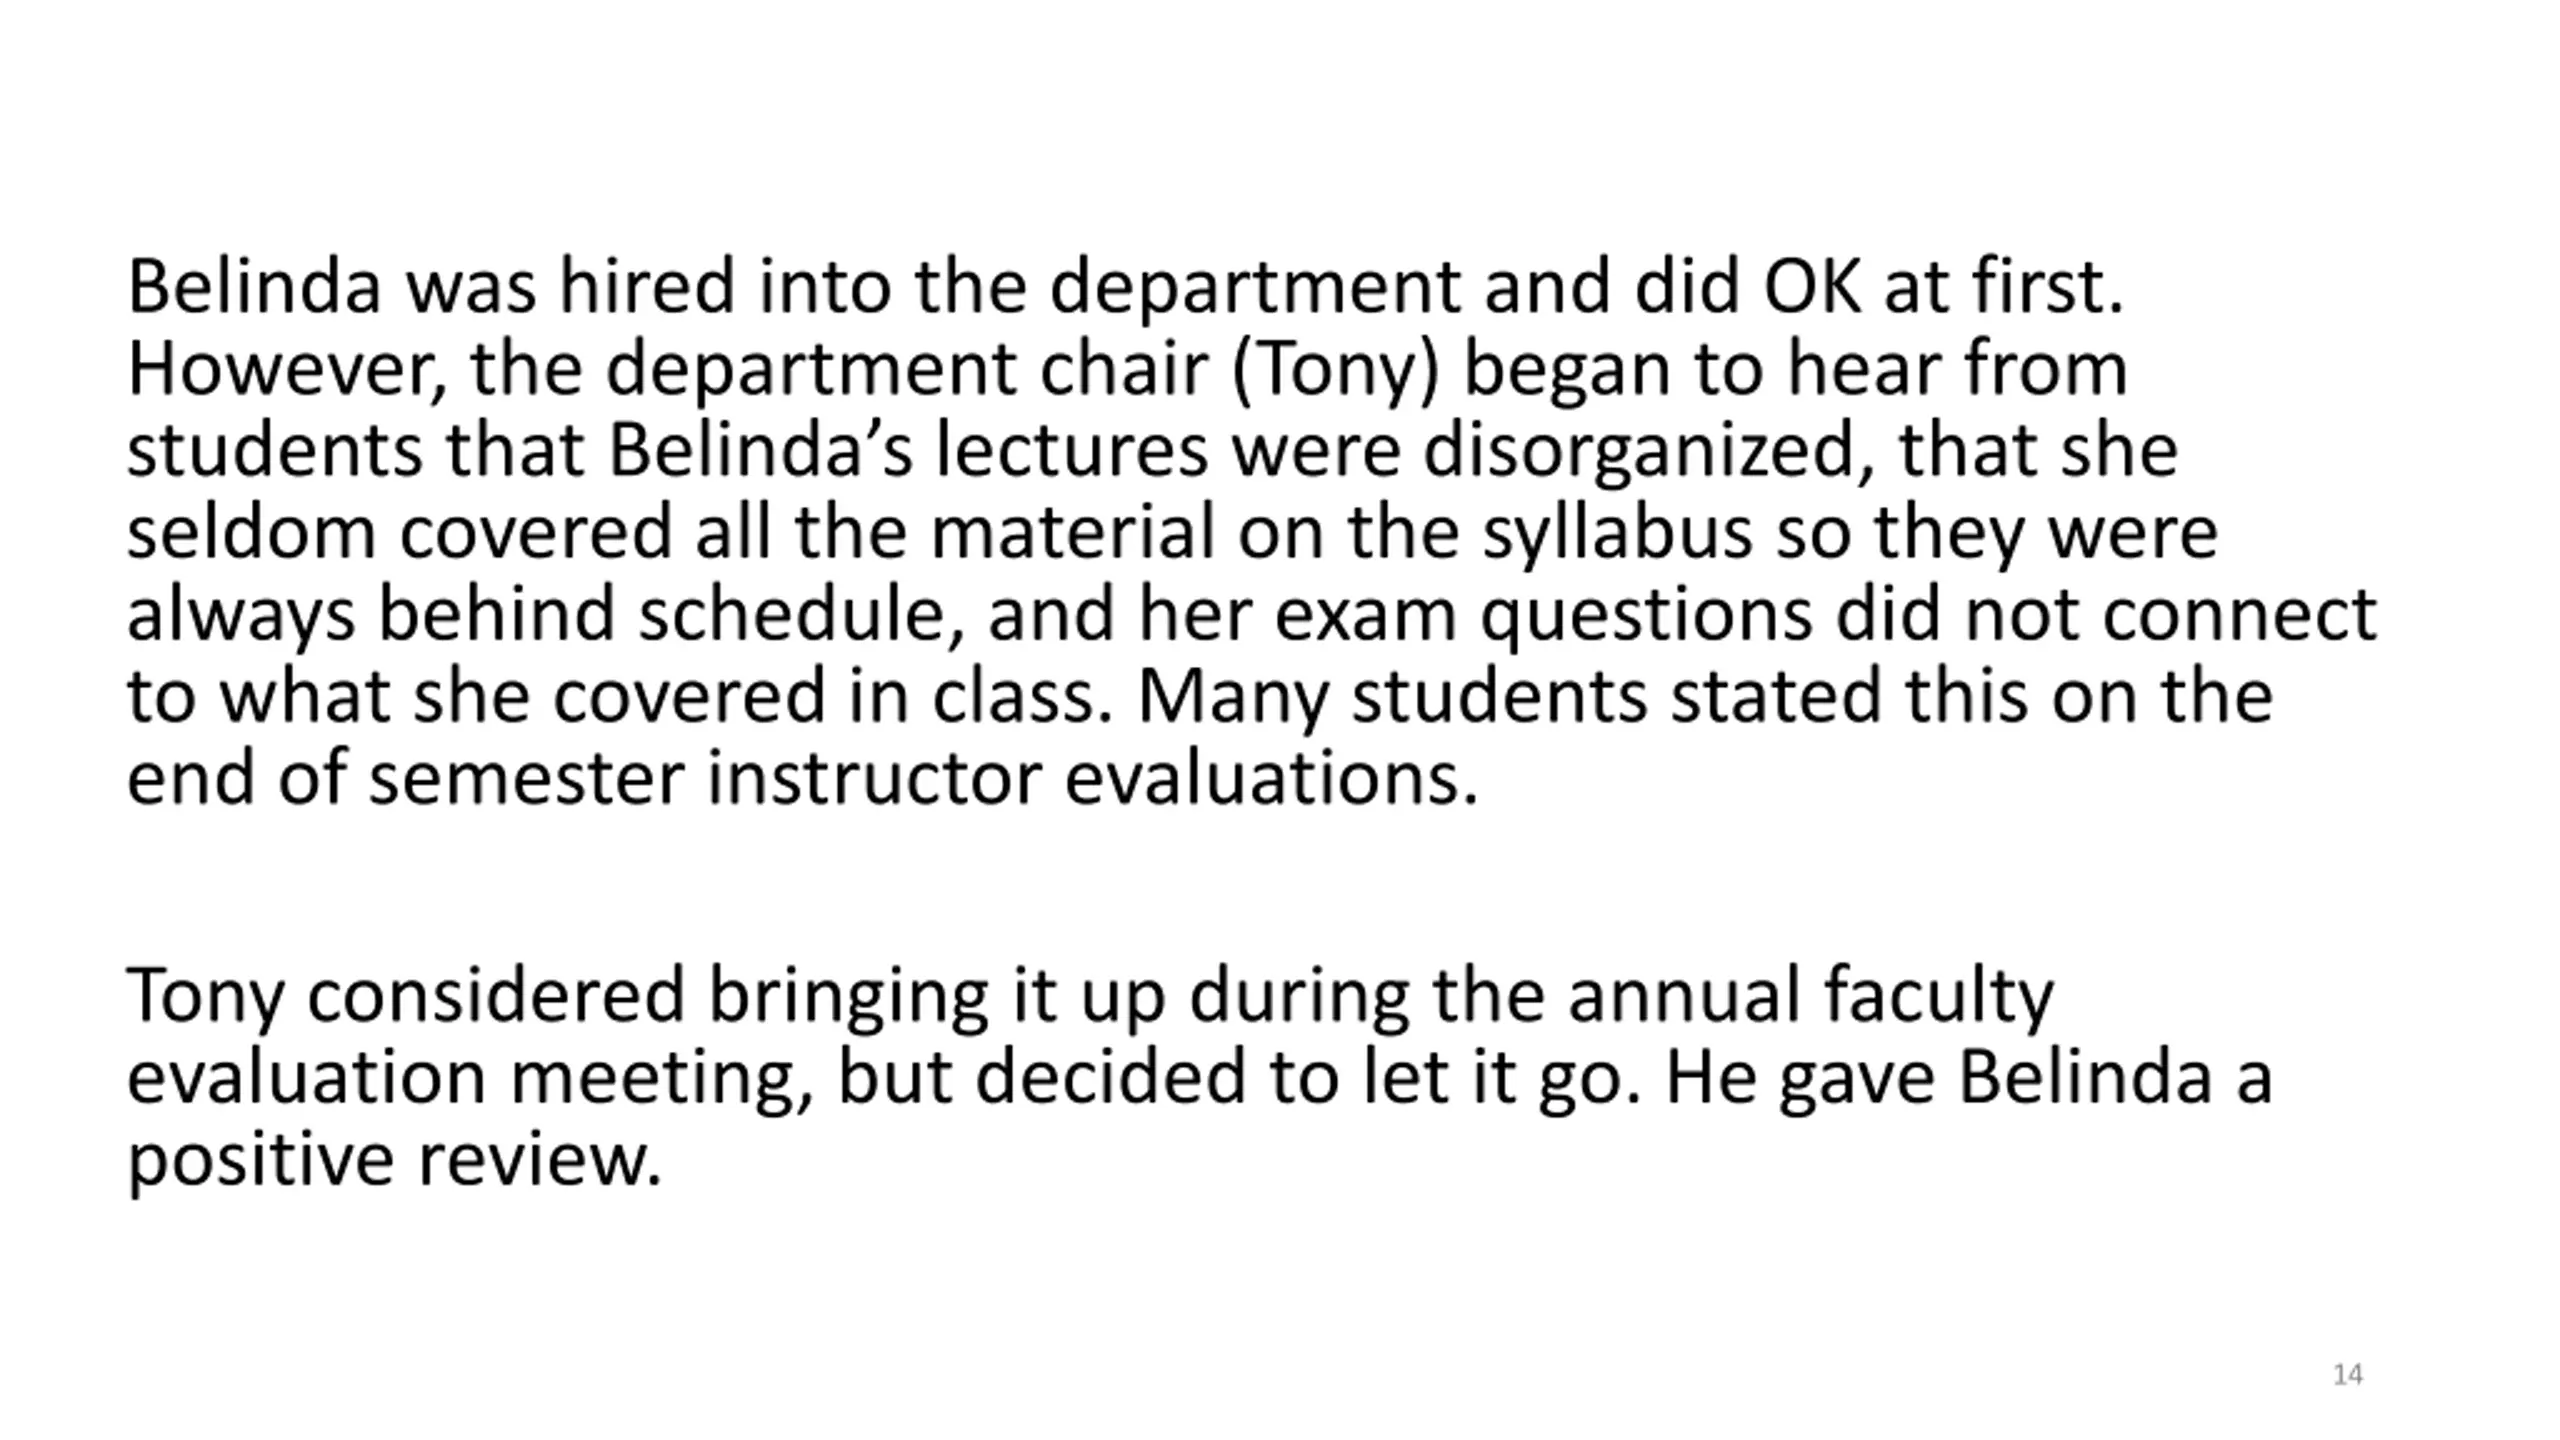Click the word "Tony" starting the second paragraph
This screenshot has width=2560, height=1440.
(205, 998)
